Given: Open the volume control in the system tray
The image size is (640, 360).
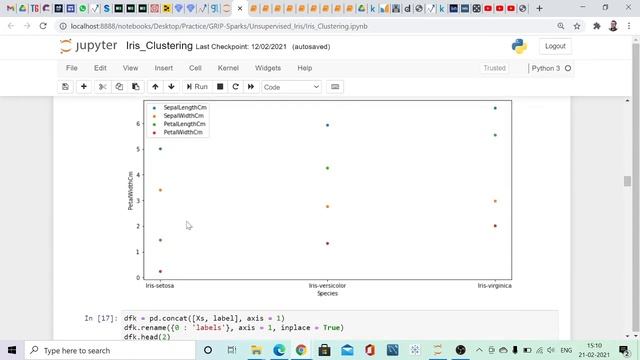Looking at the screenshot, I should coord(551,350).
